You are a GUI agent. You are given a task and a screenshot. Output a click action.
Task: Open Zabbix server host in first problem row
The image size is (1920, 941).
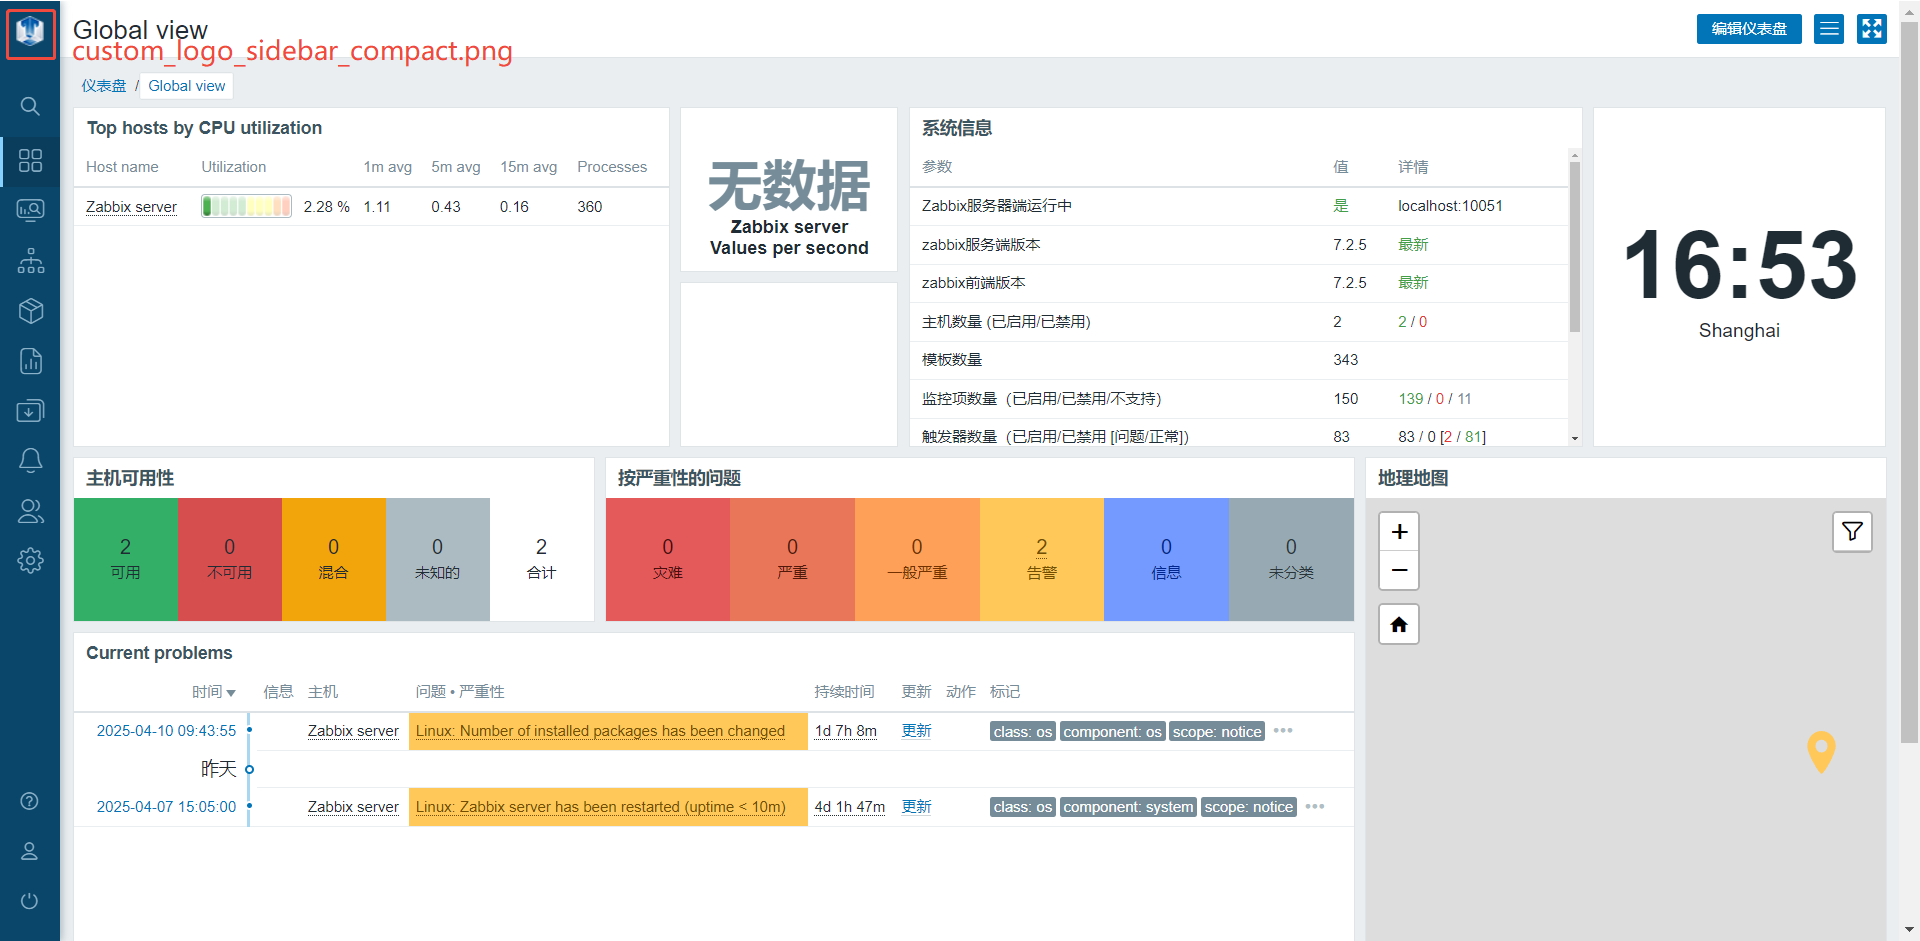[x=353, y=731]
